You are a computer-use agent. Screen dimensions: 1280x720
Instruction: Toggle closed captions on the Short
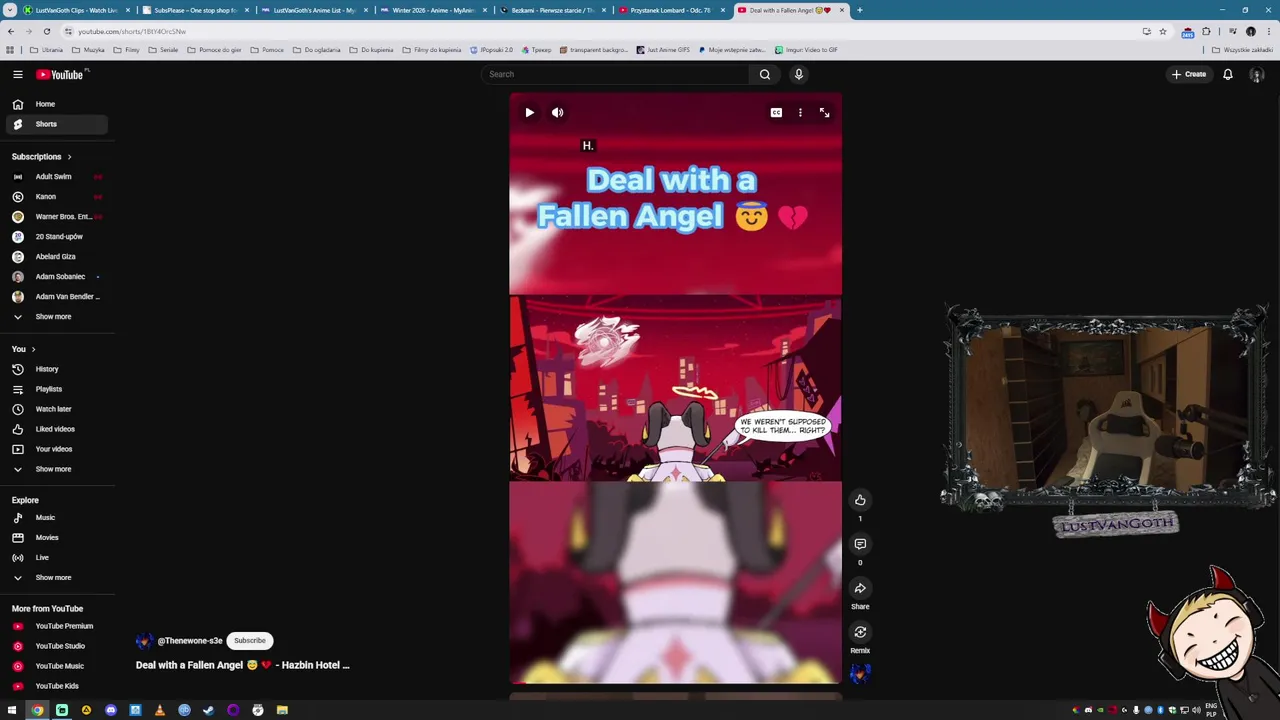(776, 113)
